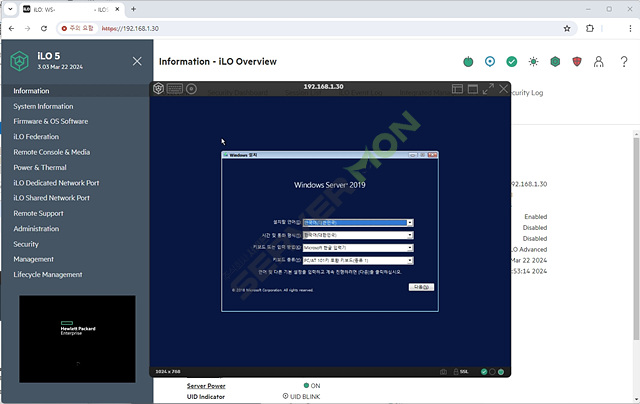The image size is (640, 404).
Task: Click the security warning chip in address bar
Action: (x=77, y=29)
